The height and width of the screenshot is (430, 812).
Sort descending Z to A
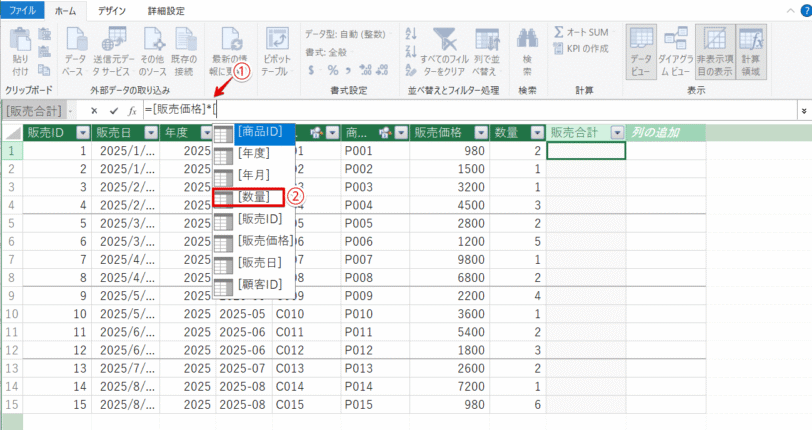[x=411, y=51]
